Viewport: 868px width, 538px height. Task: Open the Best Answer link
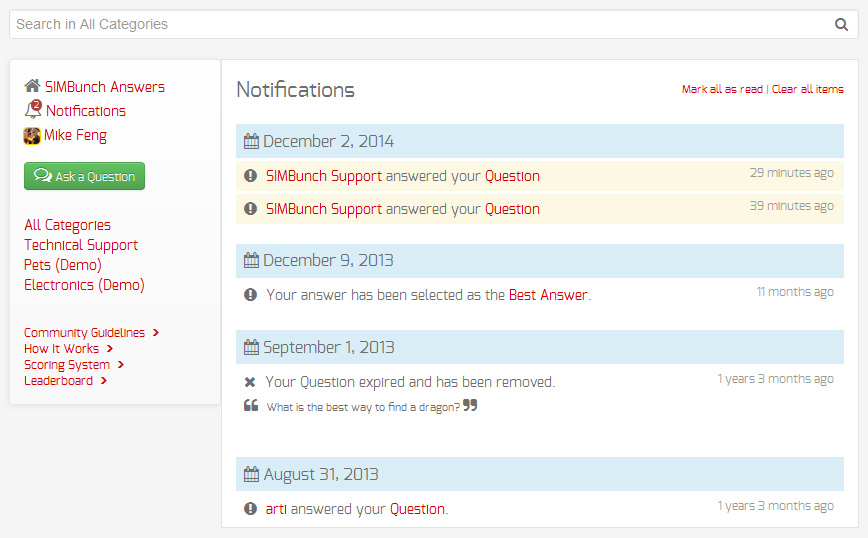548,295
